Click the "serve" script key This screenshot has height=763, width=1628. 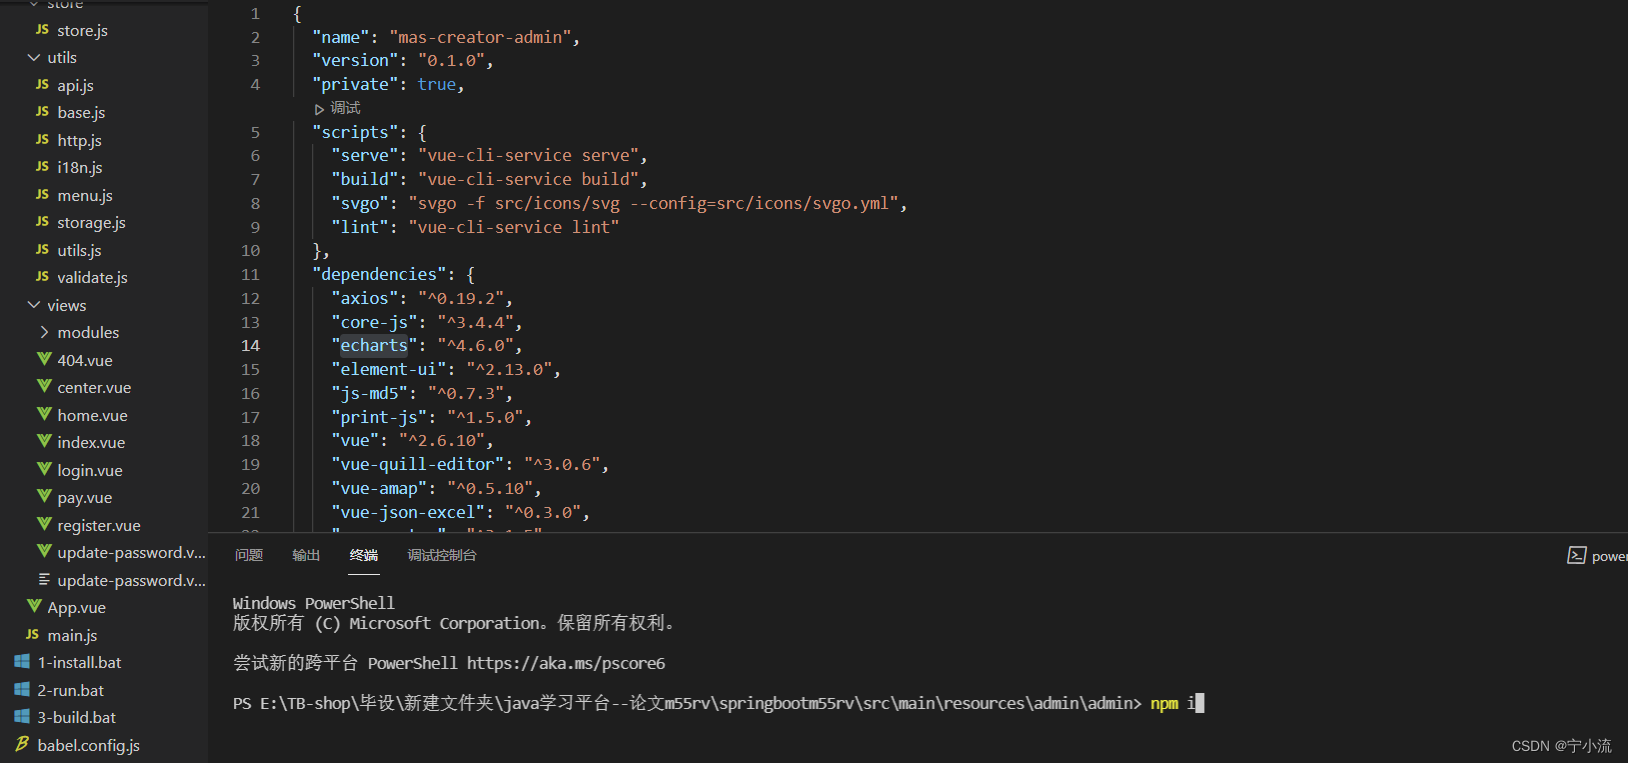(365, 155)
